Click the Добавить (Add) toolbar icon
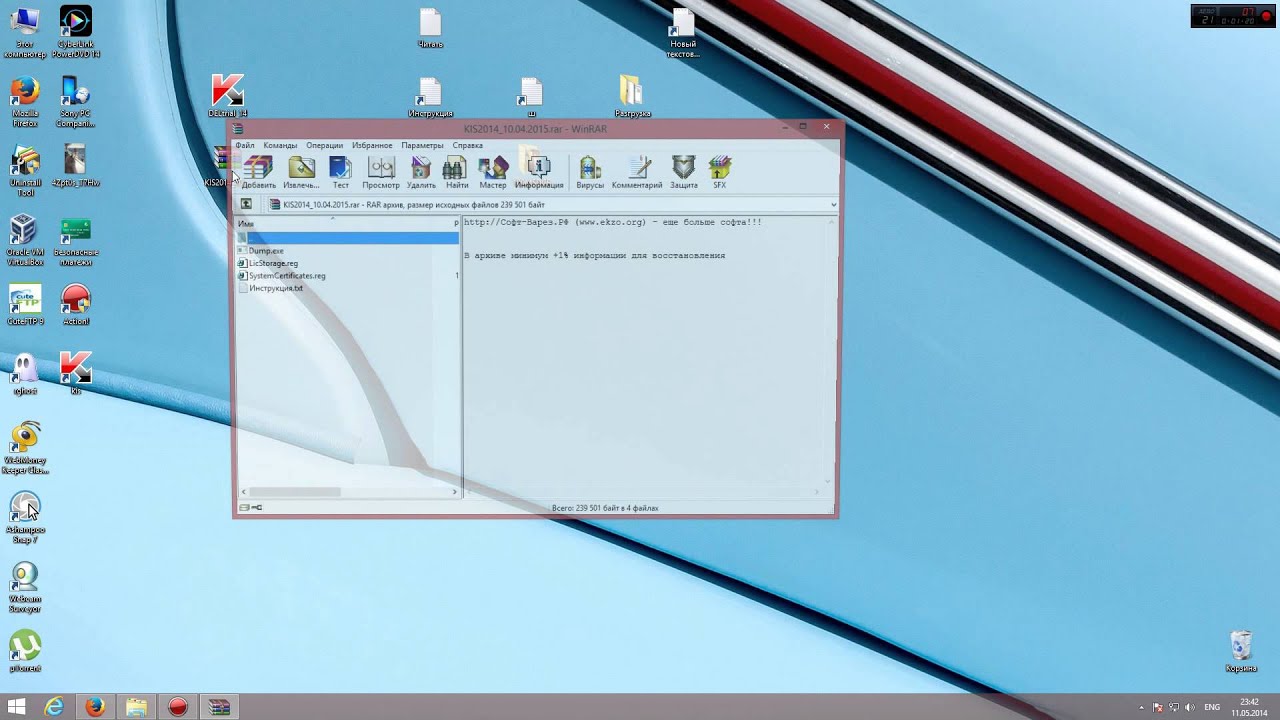This screenshot has height=720, width=1280. coord(258,171)
